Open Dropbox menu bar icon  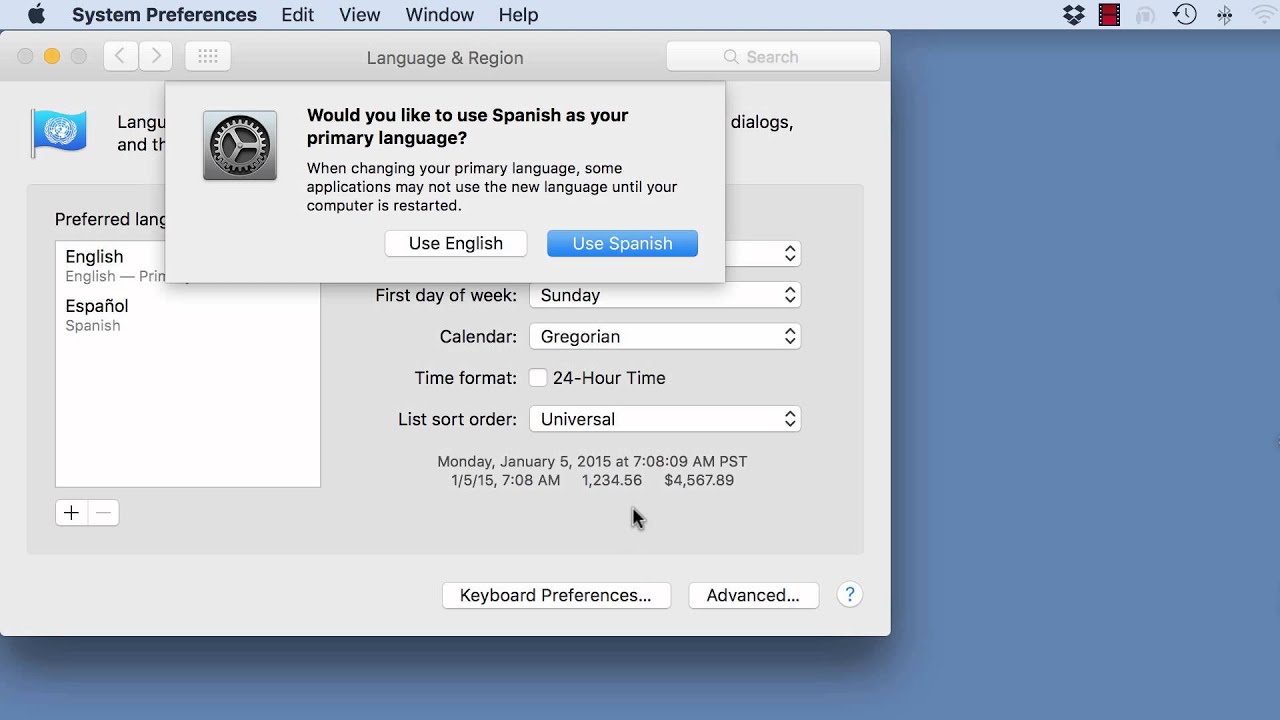point(1074,15)
